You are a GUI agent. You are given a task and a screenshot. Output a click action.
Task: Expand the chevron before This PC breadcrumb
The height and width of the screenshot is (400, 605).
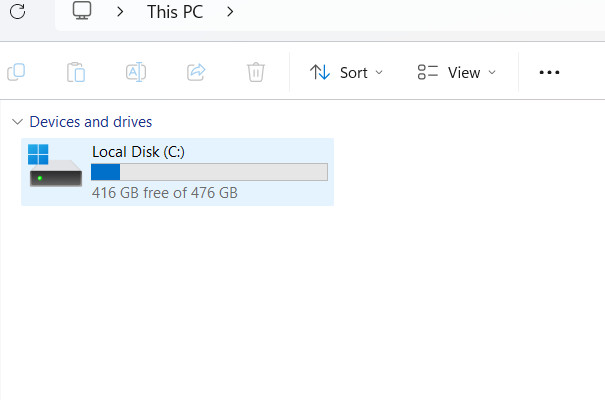(120, 12)
